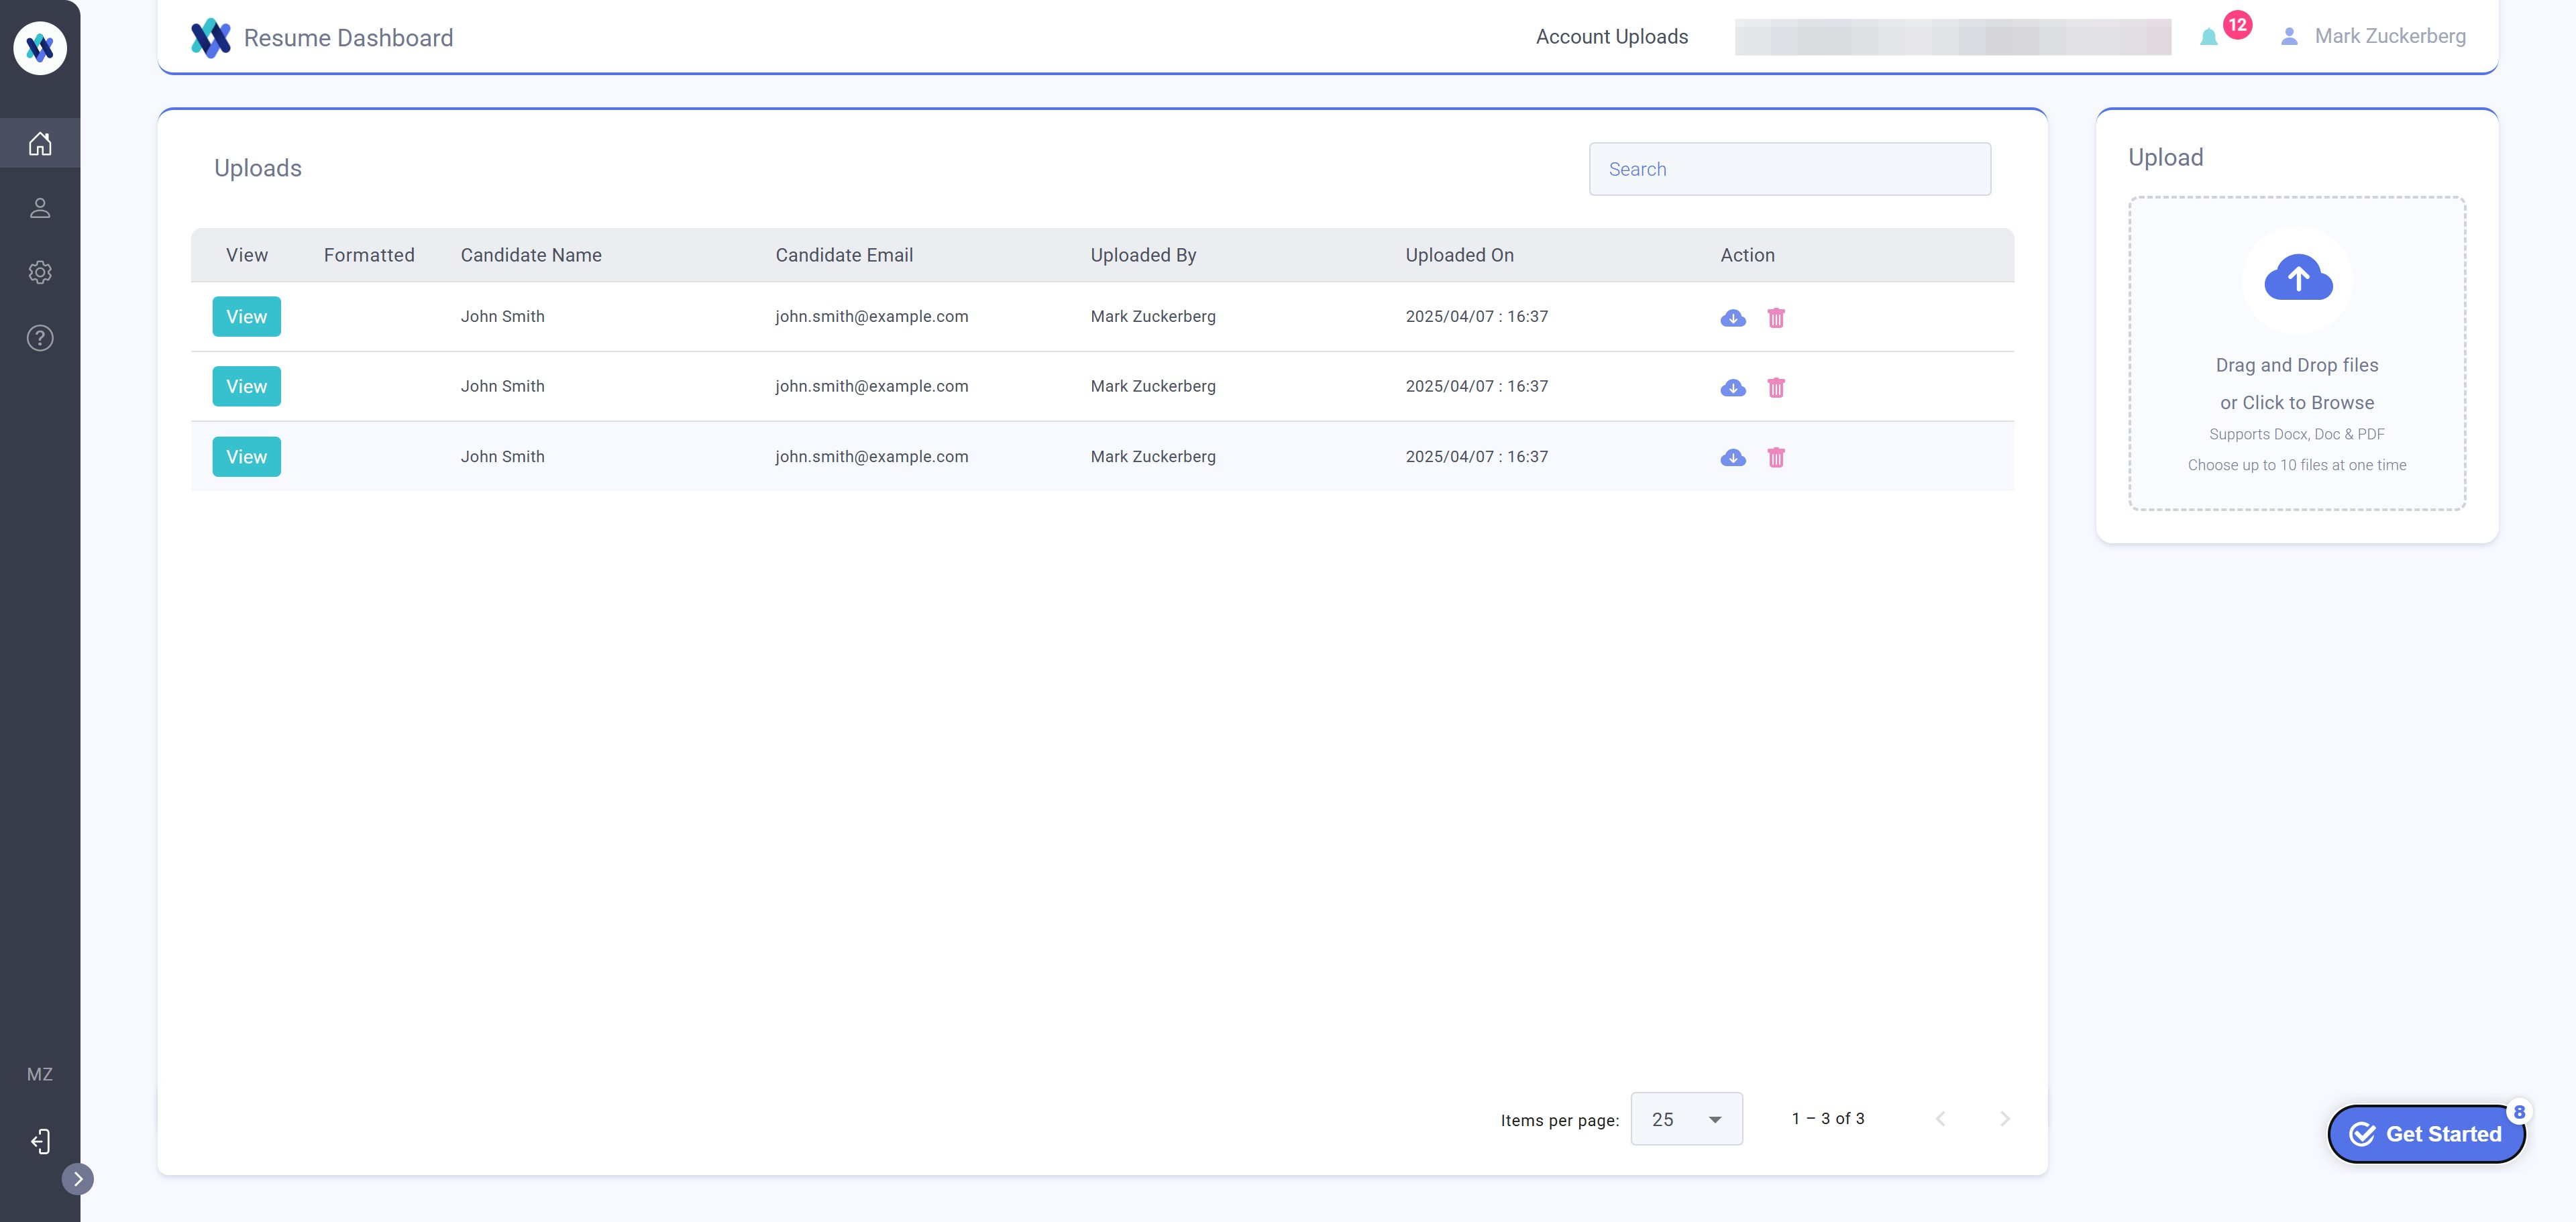The image size is (2576, 1222).
Task: Select Account Uploads in header
Action: click(x=1611, y=37)
